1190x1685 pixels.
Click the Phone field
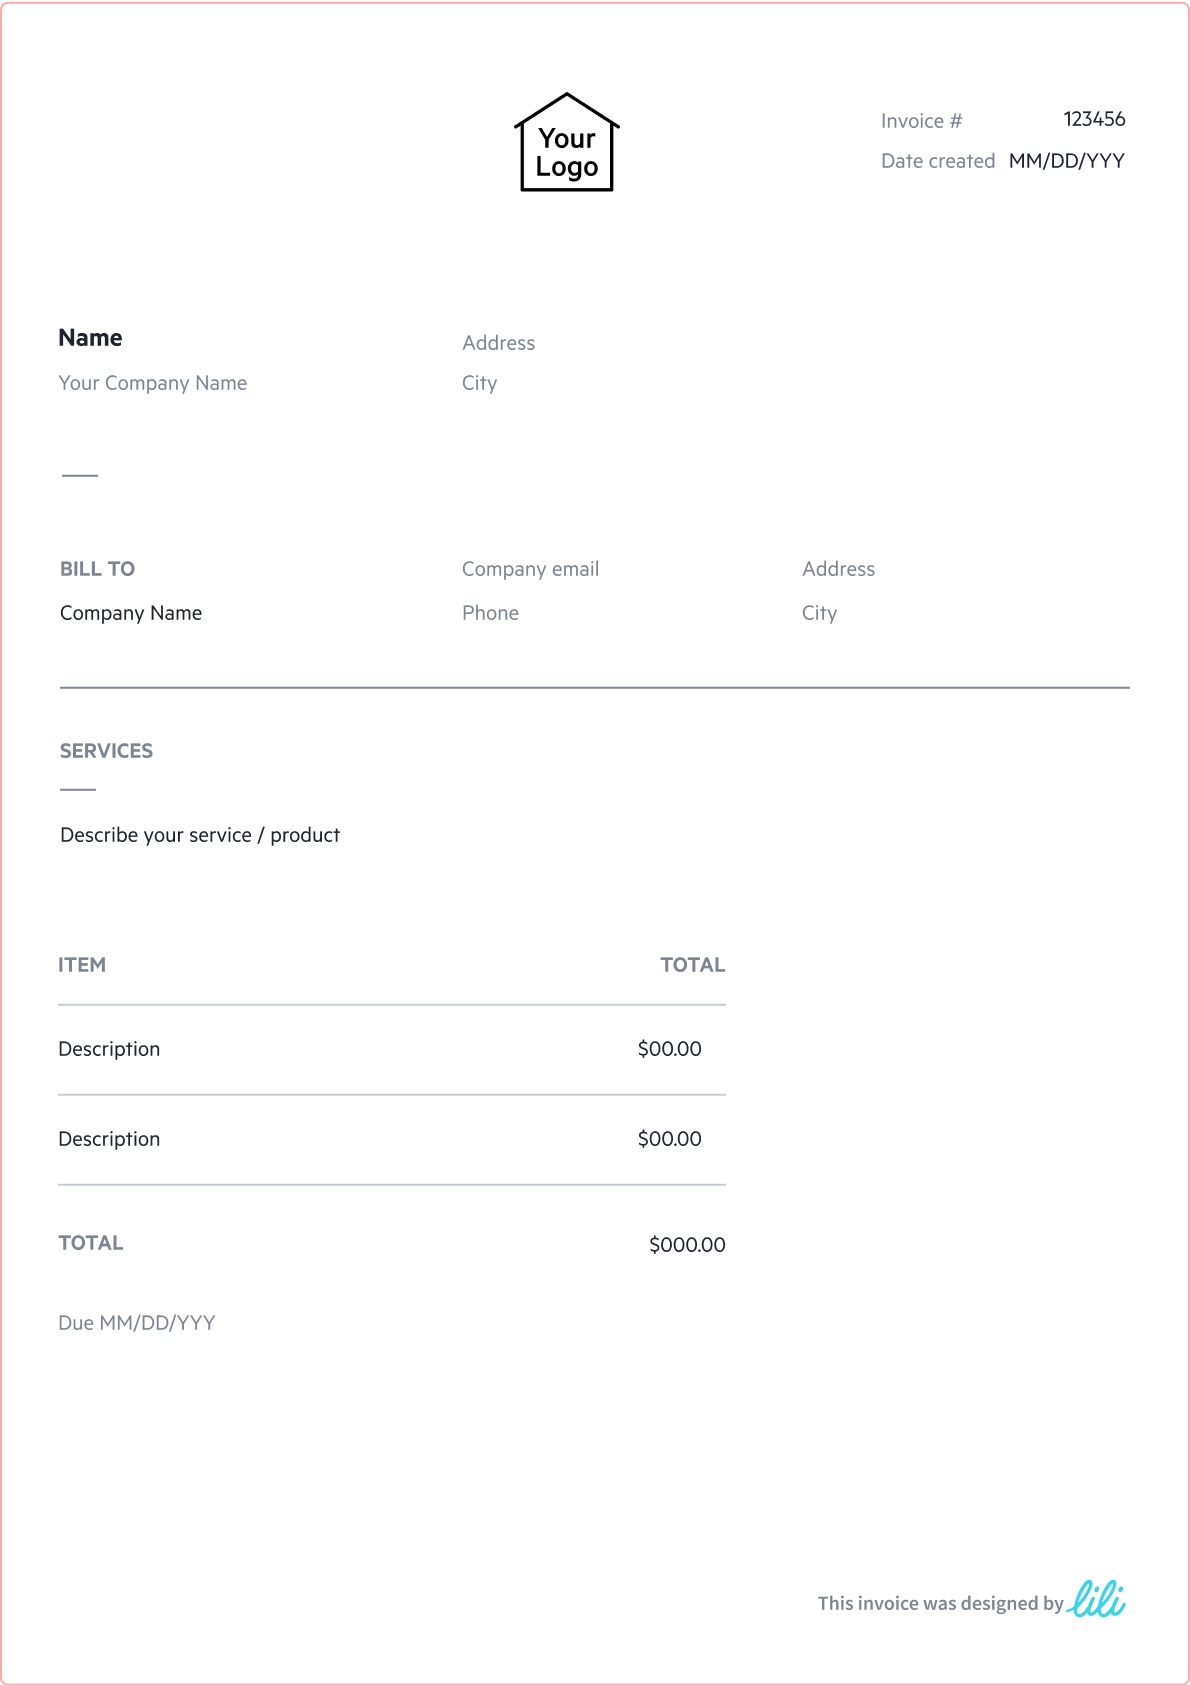(490, 613)
